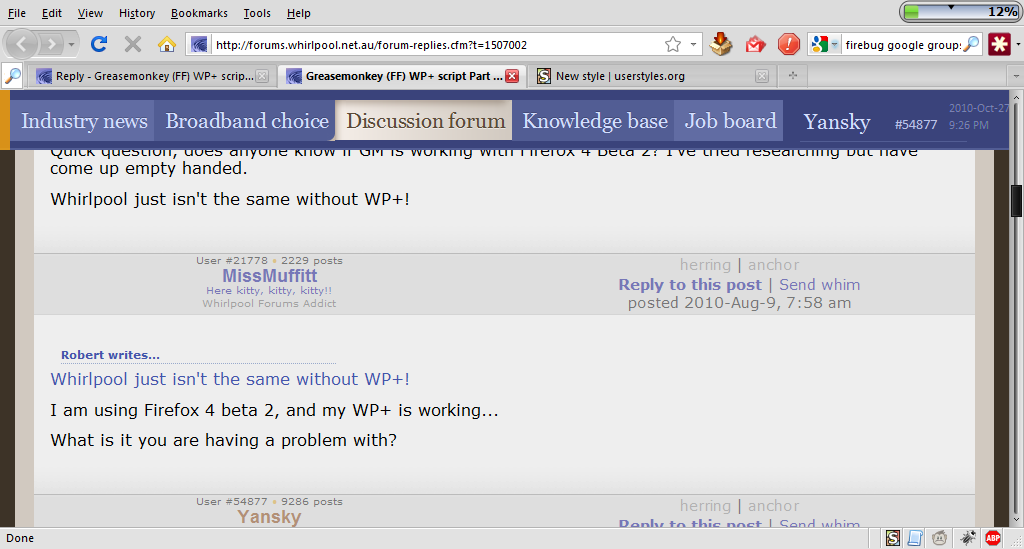1024x549 pixels.
Task: Open the Bookmarks menu
Action: coord(199,13)
